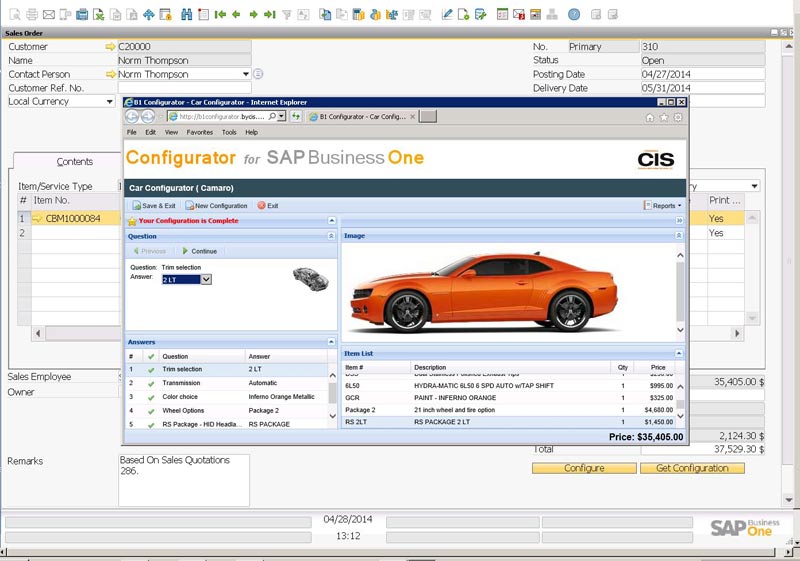Image resolution: width=800 pixels, height=561 pixels.
Task: Open Help question mark icon
Action: (574, 14)
